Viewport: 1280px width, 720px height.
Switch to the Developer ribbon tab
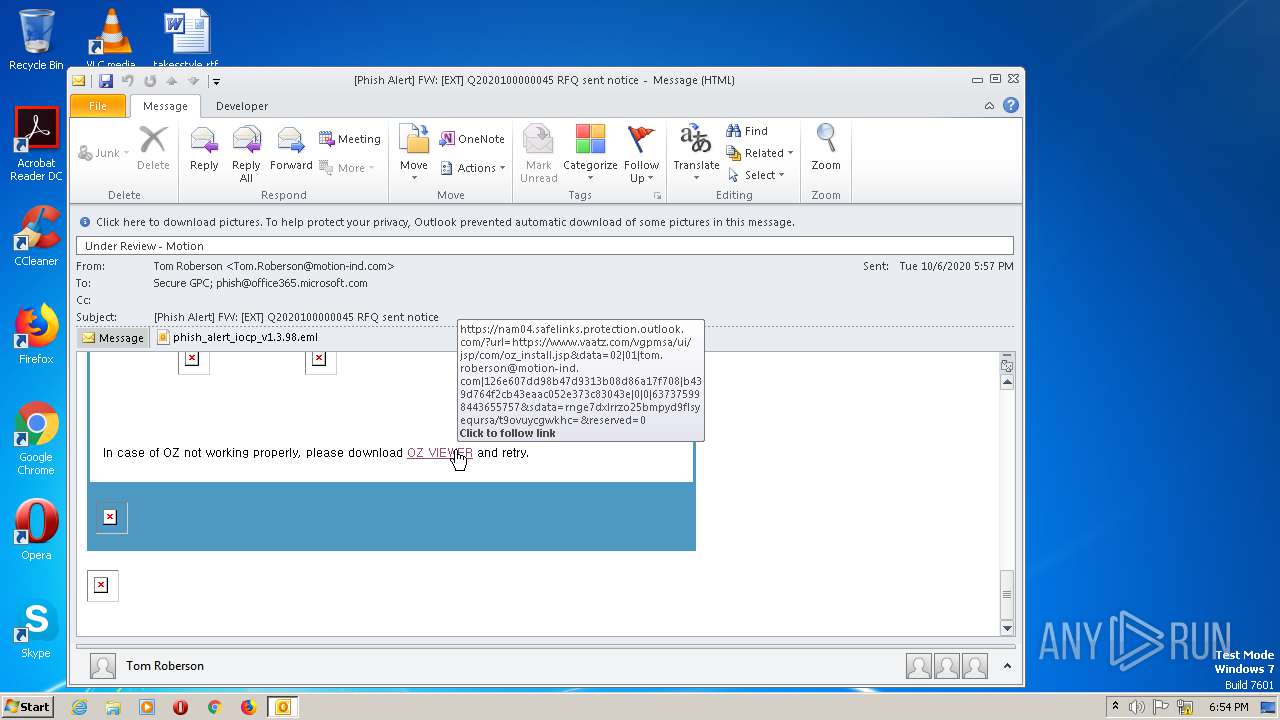[242, 106]
